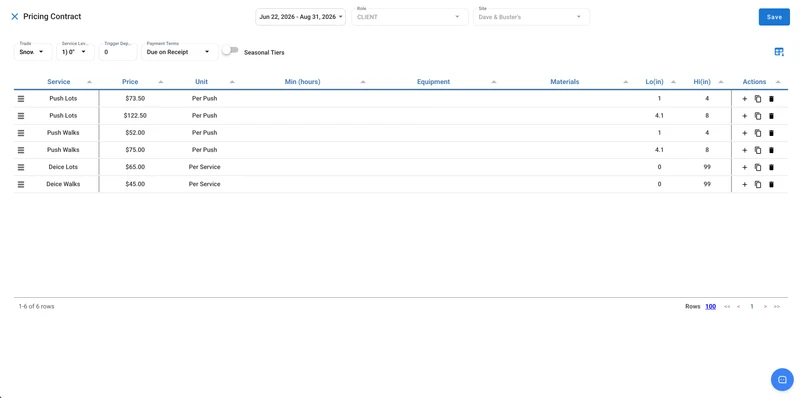The width and height of the screenshot is (800, 398).
Task: Click the Deice Walks service cell
Action: [x=63, y=184]
